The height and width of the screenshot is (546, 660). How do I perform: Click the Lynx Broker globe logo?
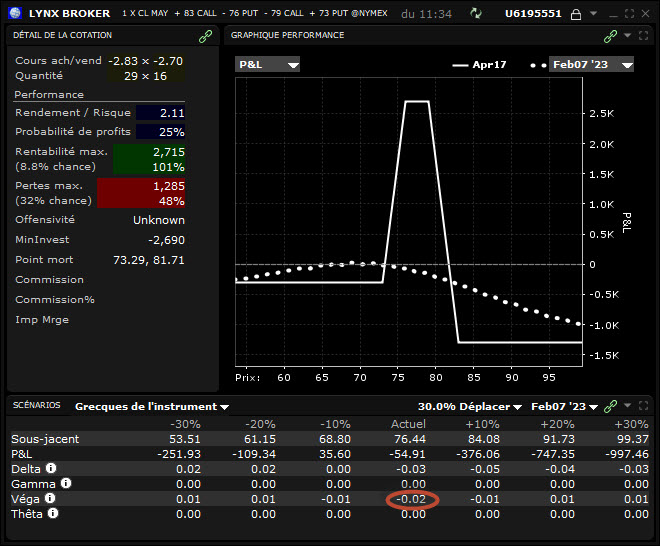click(15, 13)
